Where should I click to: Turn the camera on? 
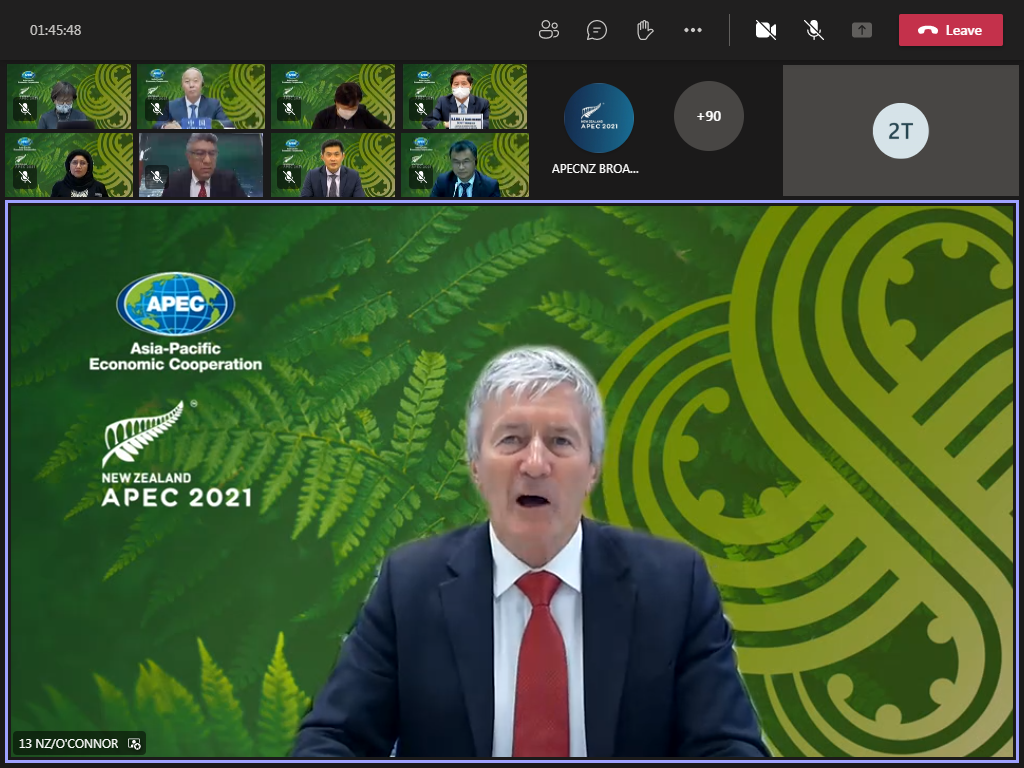(765, 30)
